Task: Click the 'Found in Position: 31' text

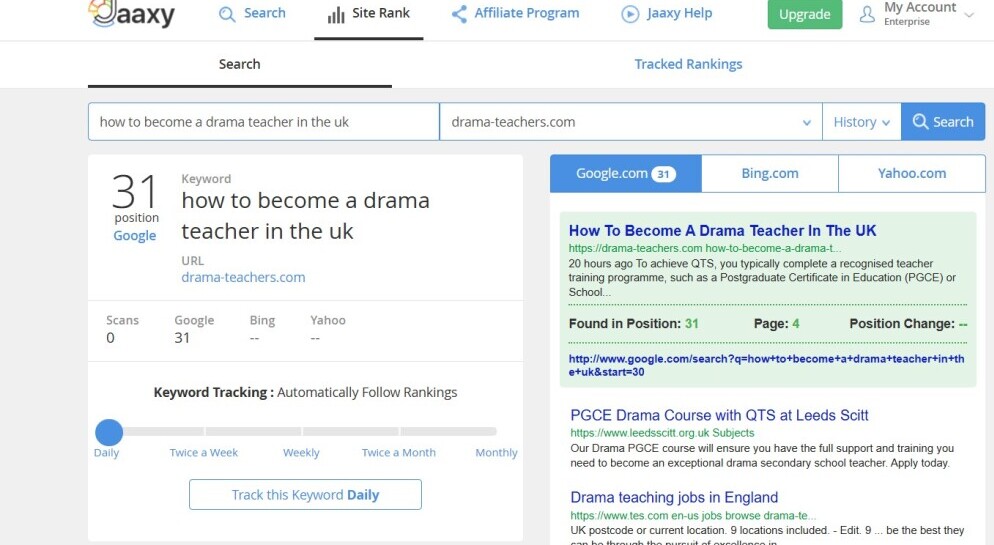Action: point(633,324)
